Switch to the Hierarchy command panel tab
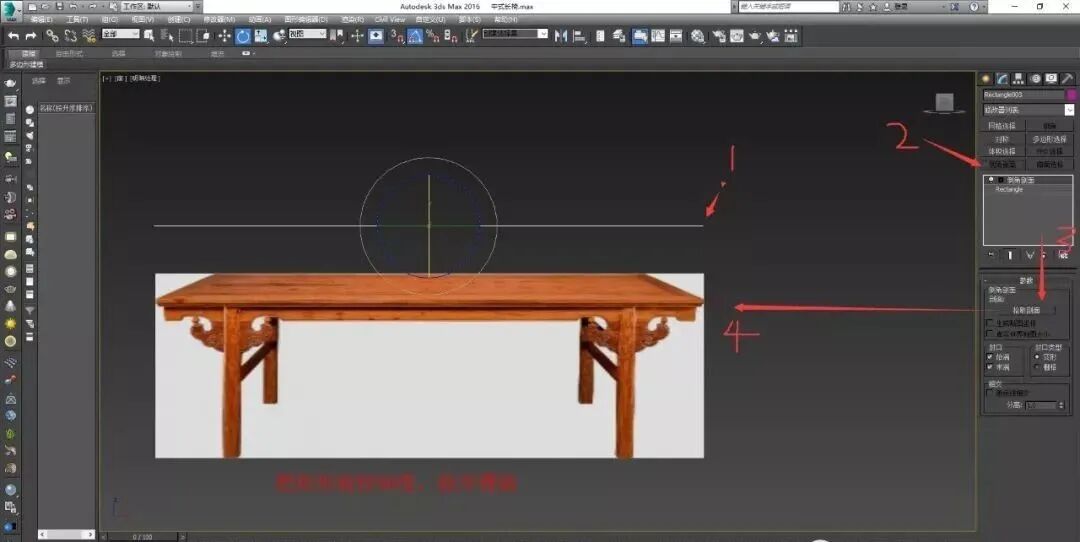 (x=1018, y=79)
